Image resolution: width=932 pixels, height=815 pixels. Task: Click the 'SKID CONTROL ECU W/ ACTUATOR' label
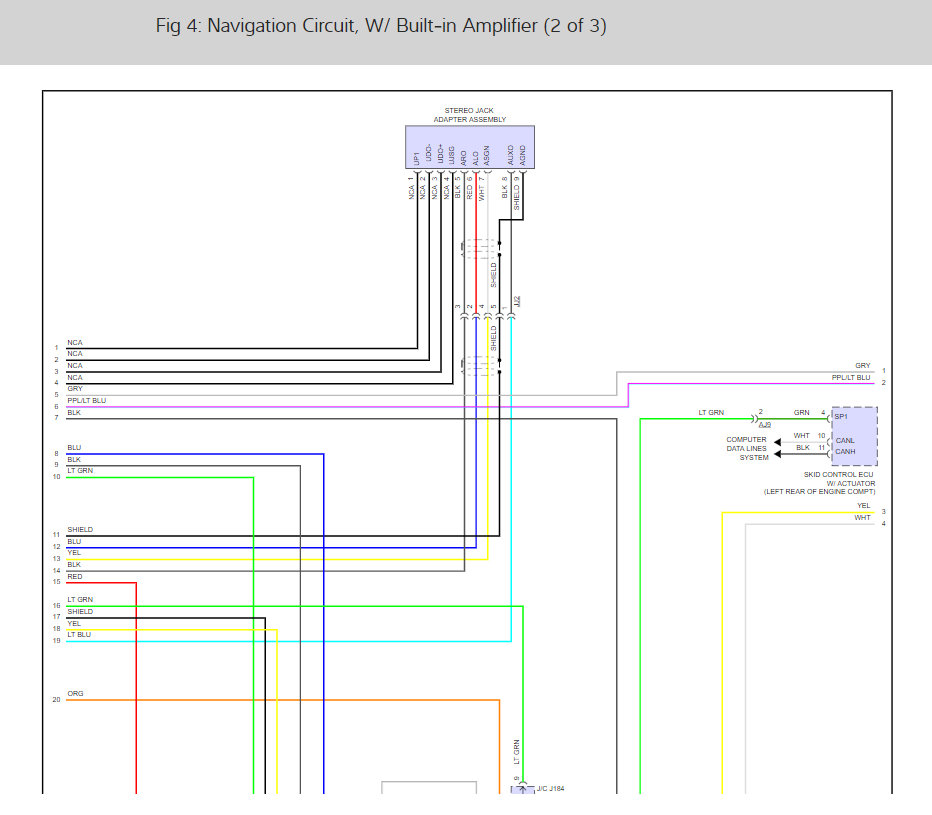(x=839, y=479)
